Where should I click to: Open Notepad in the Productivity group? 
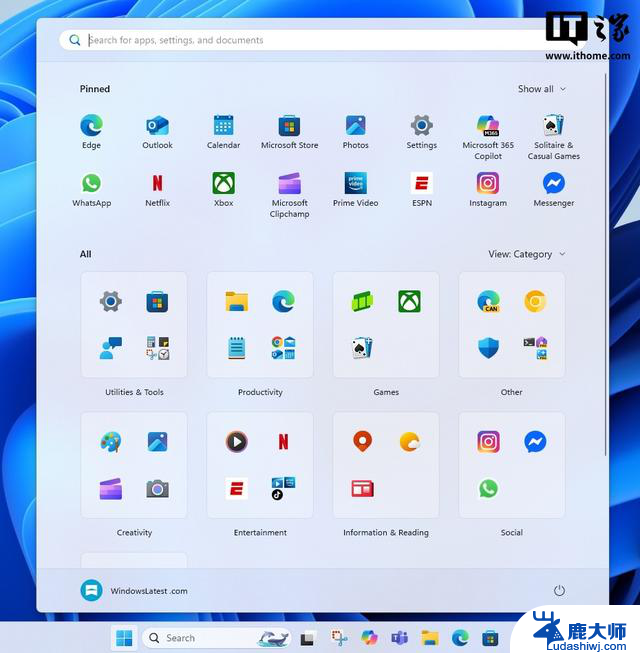[237, 348]
